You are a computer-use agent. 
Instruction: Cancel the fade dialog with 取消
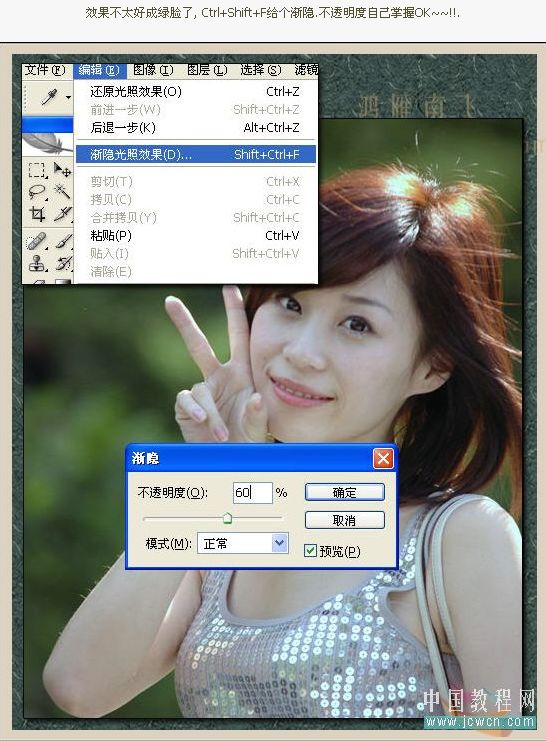[x=345, y=520]
